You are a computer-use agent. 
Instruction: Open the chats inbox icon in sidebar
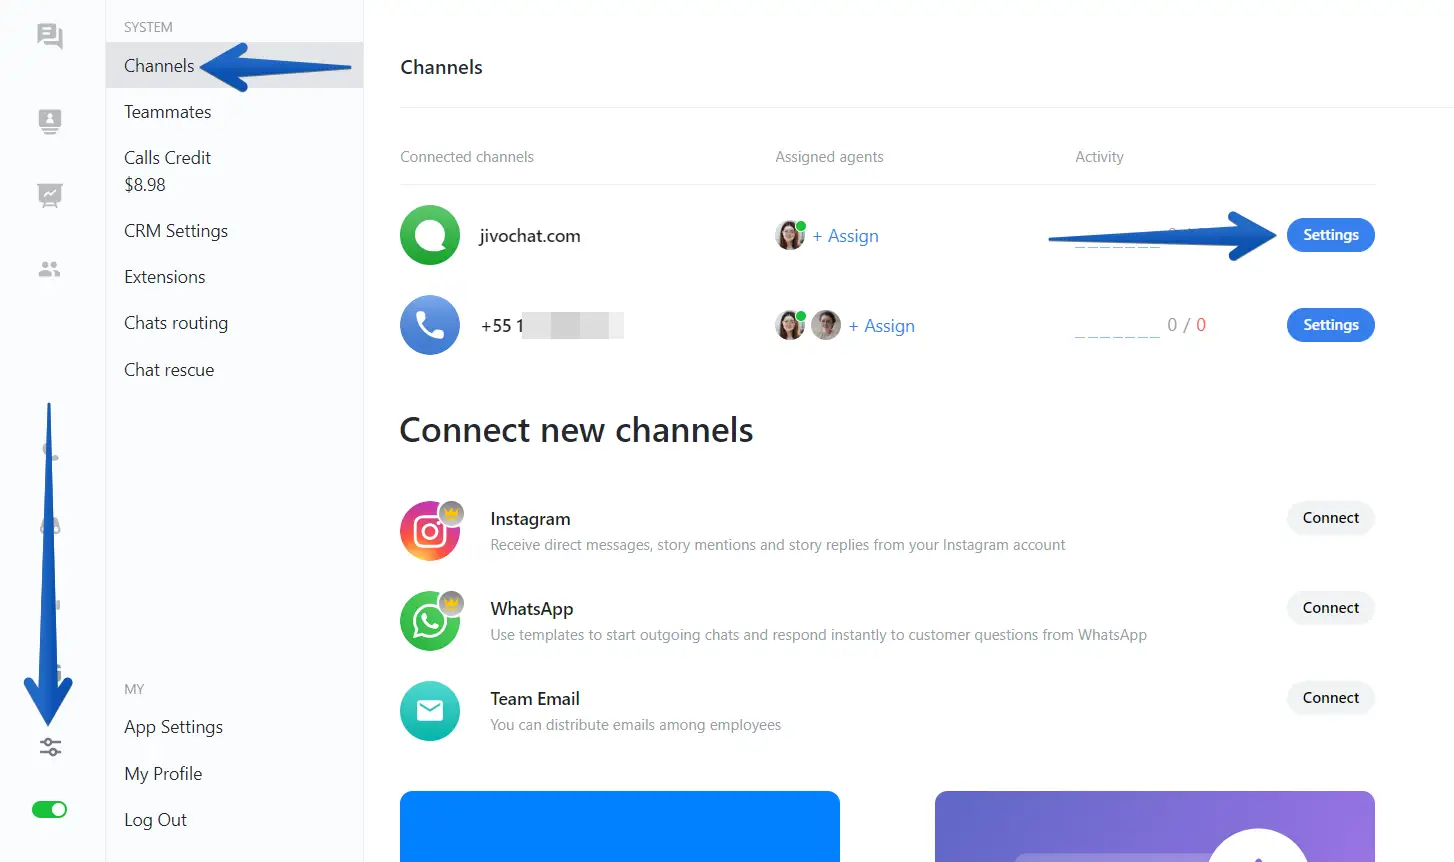tap(50, 37)
